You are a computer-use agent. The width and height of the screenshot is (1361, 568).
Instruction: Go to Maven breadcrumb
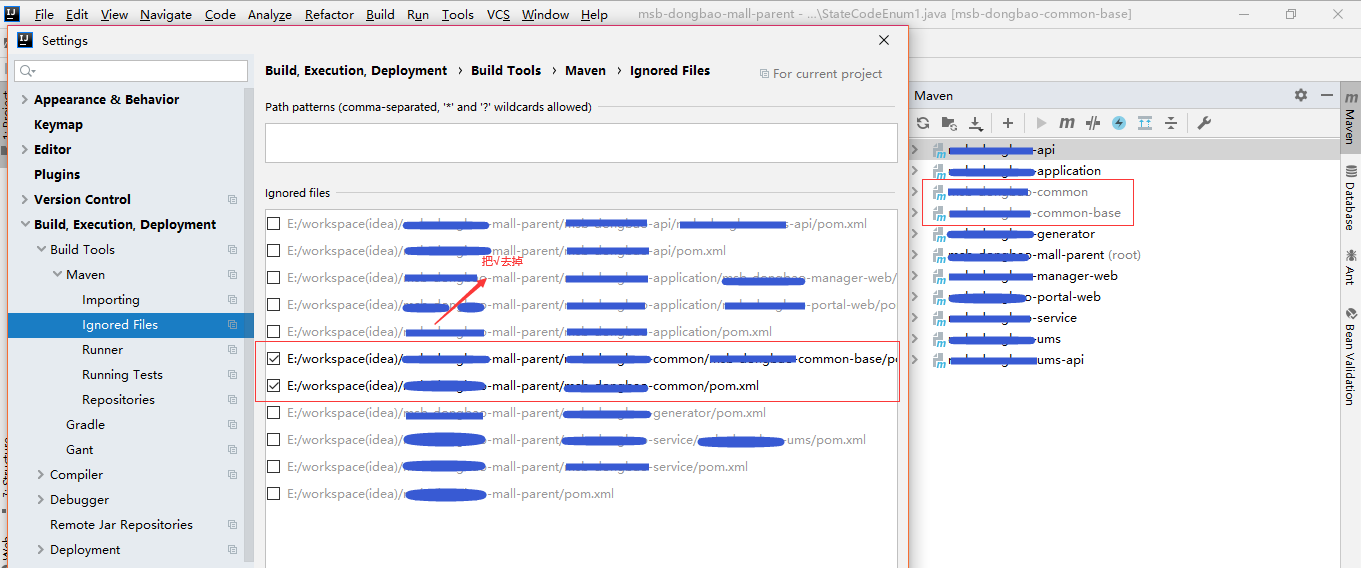pyautogui.click(x=585, y=71)
